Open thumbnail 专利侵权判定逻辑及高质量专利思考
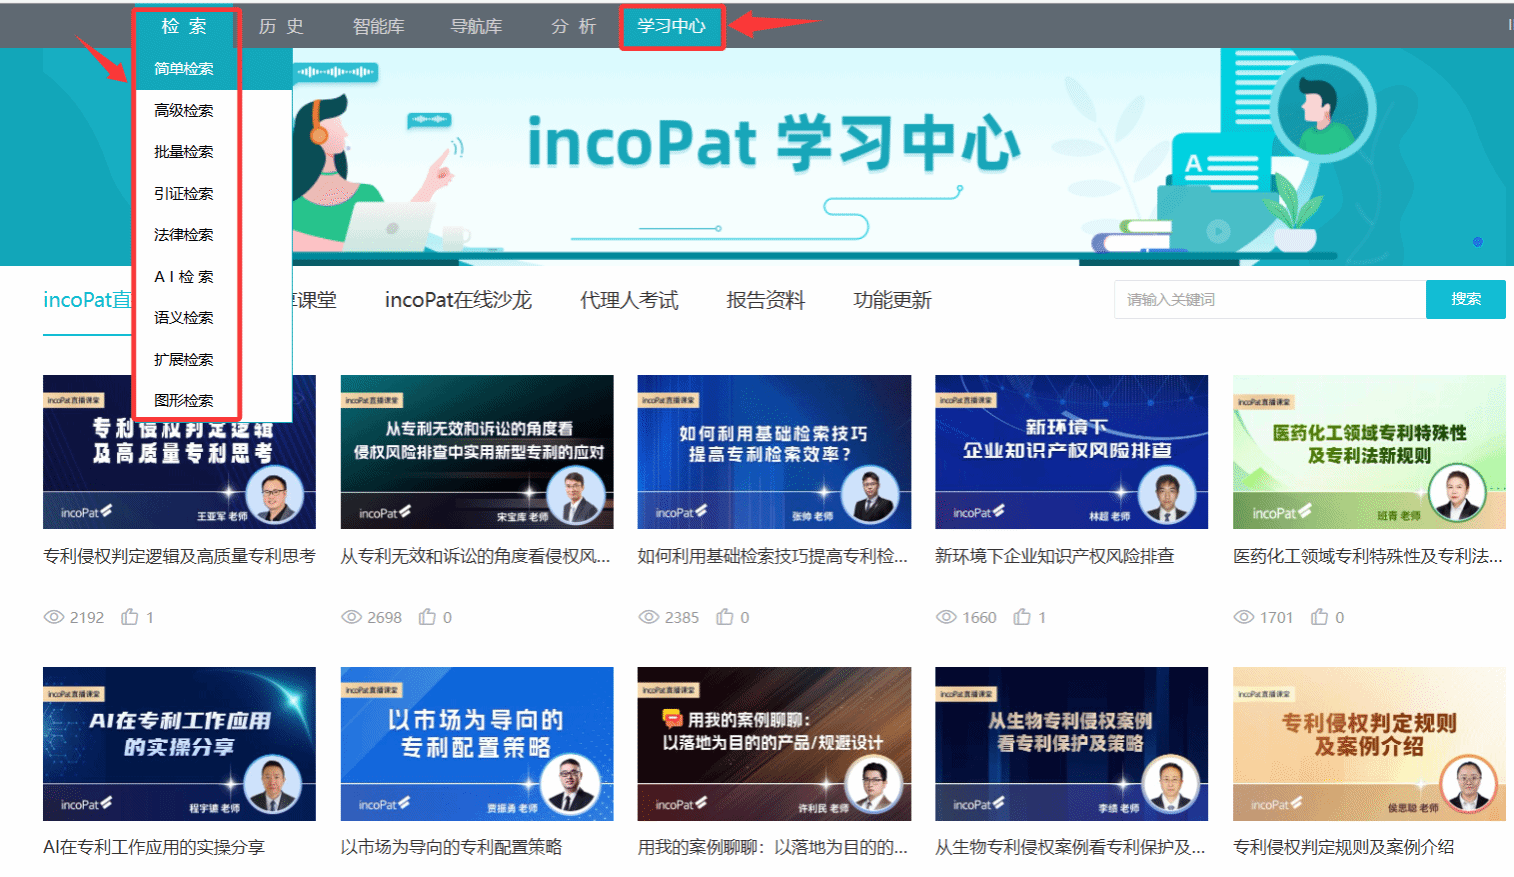 (179, 452)
